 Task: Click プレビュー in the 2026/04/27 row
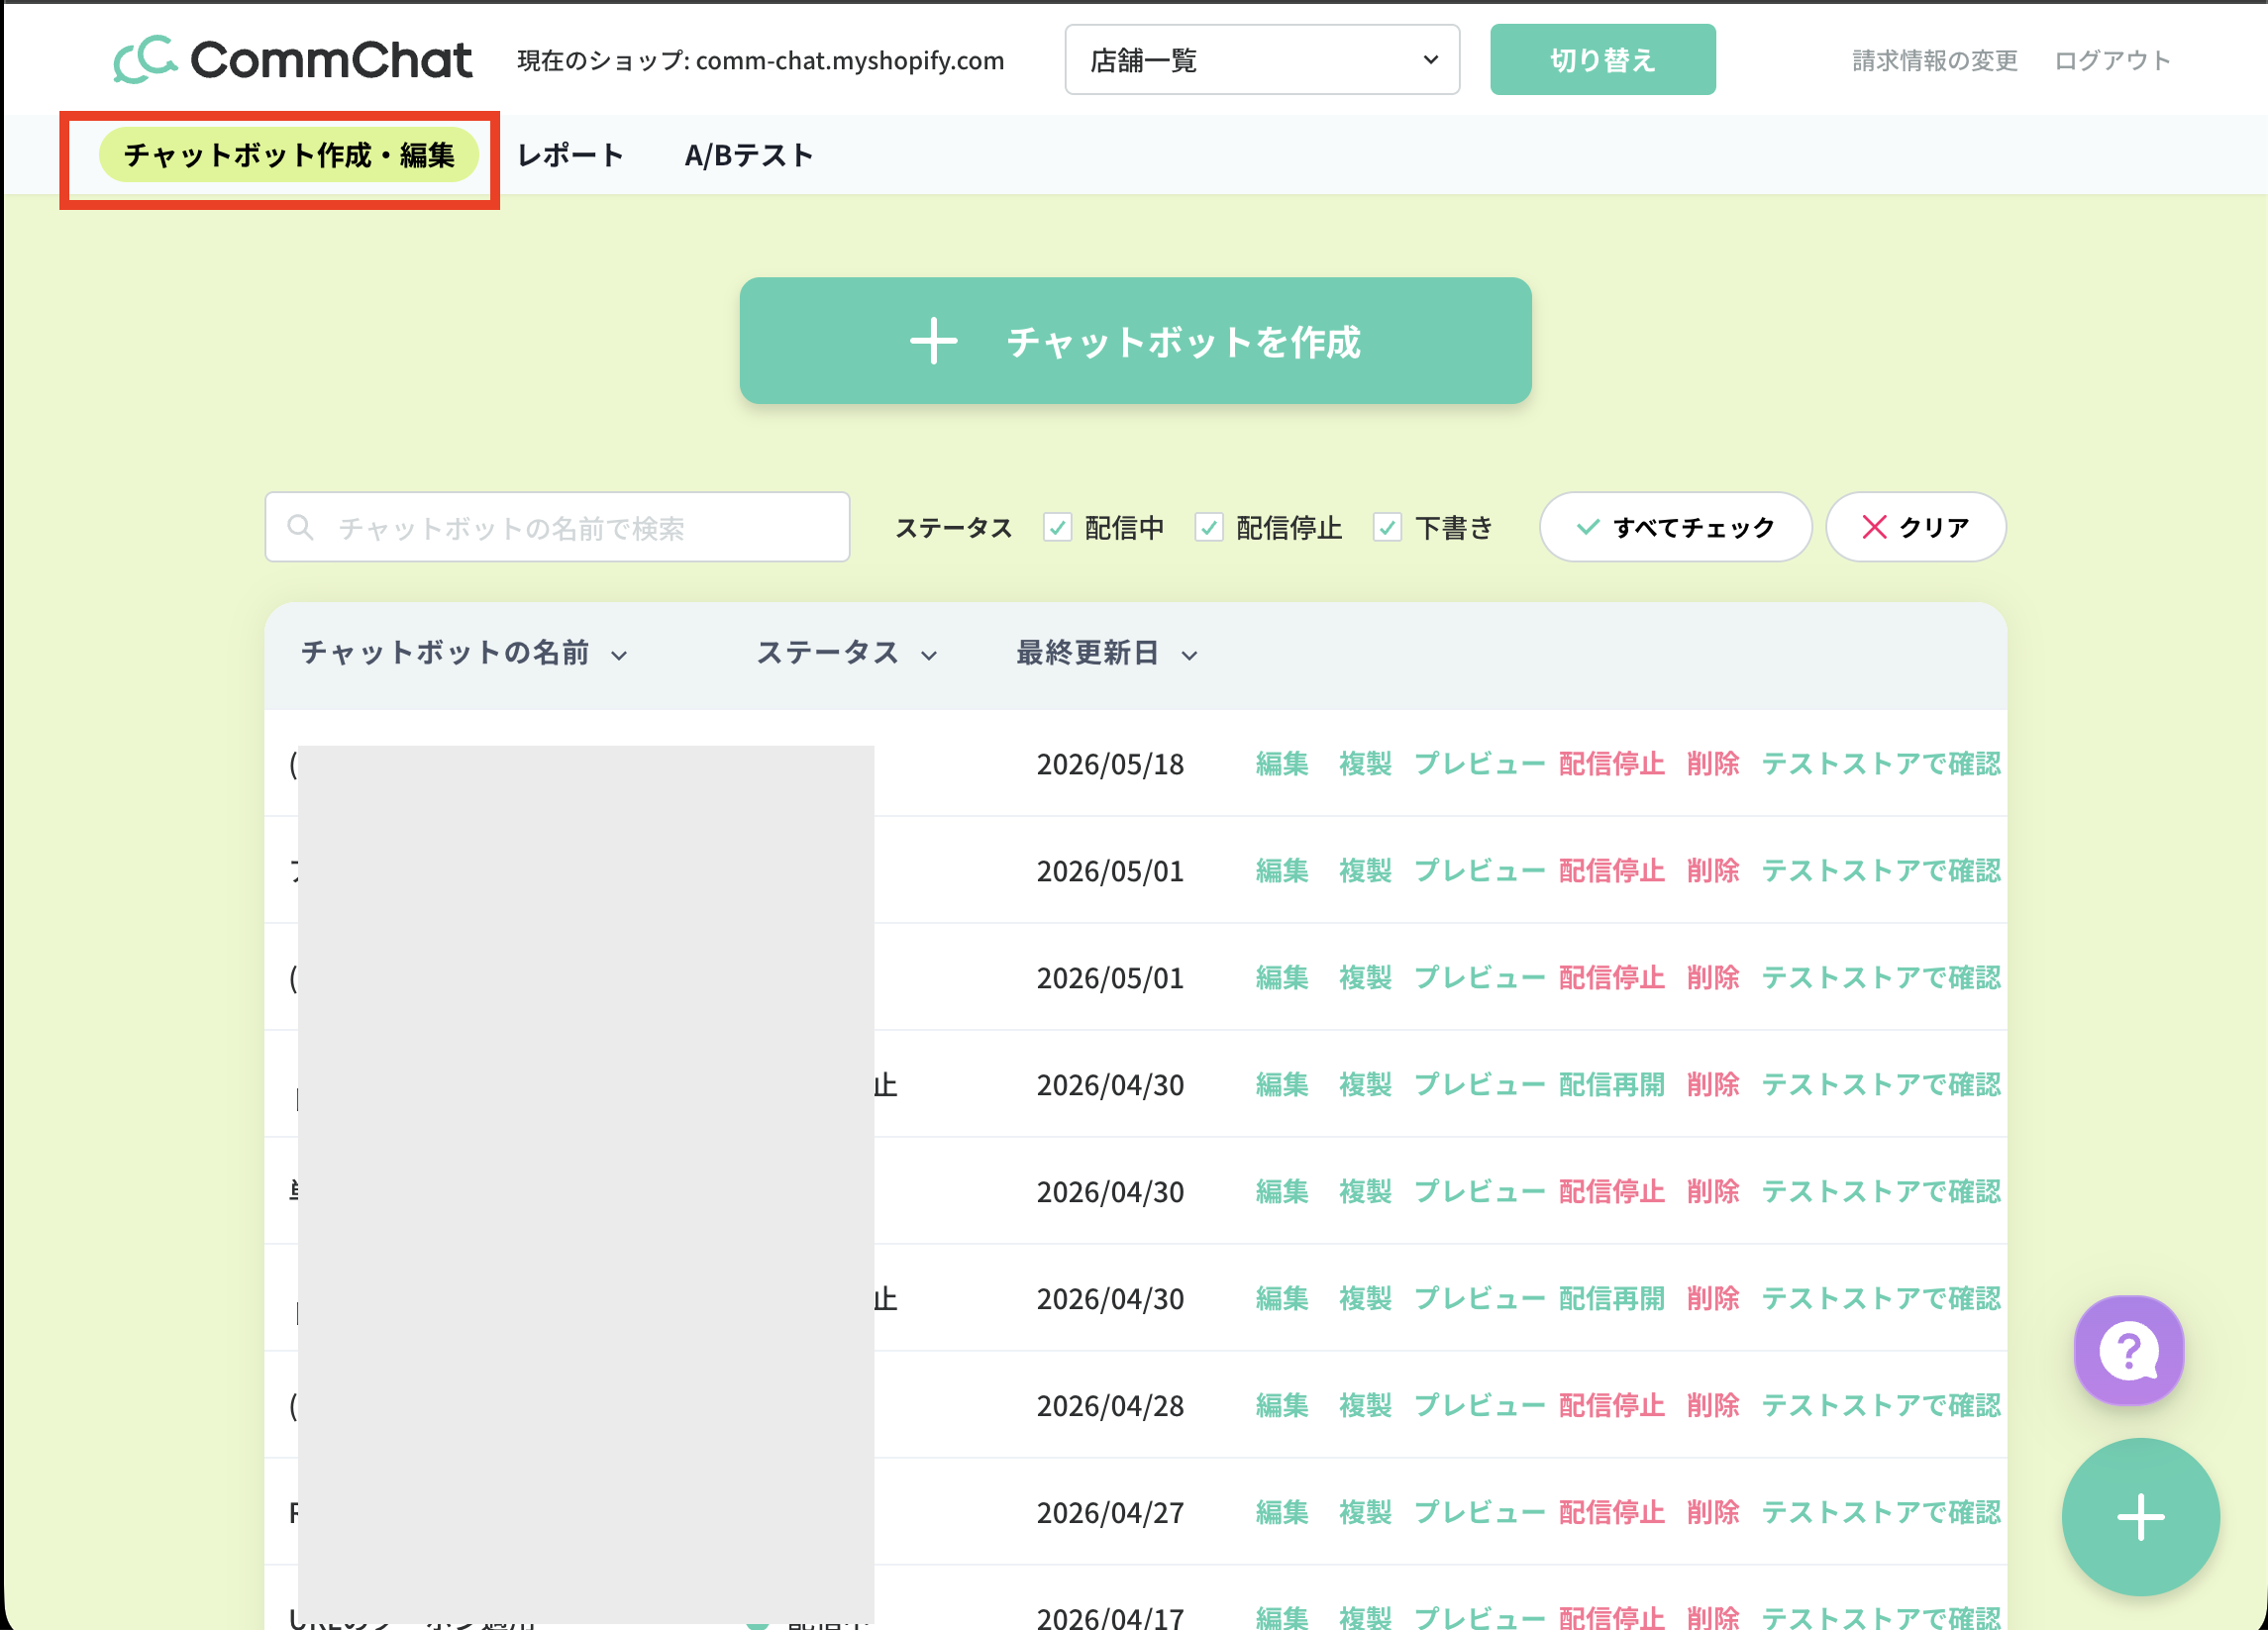pyautogui.click(x=1479, y=1513)
